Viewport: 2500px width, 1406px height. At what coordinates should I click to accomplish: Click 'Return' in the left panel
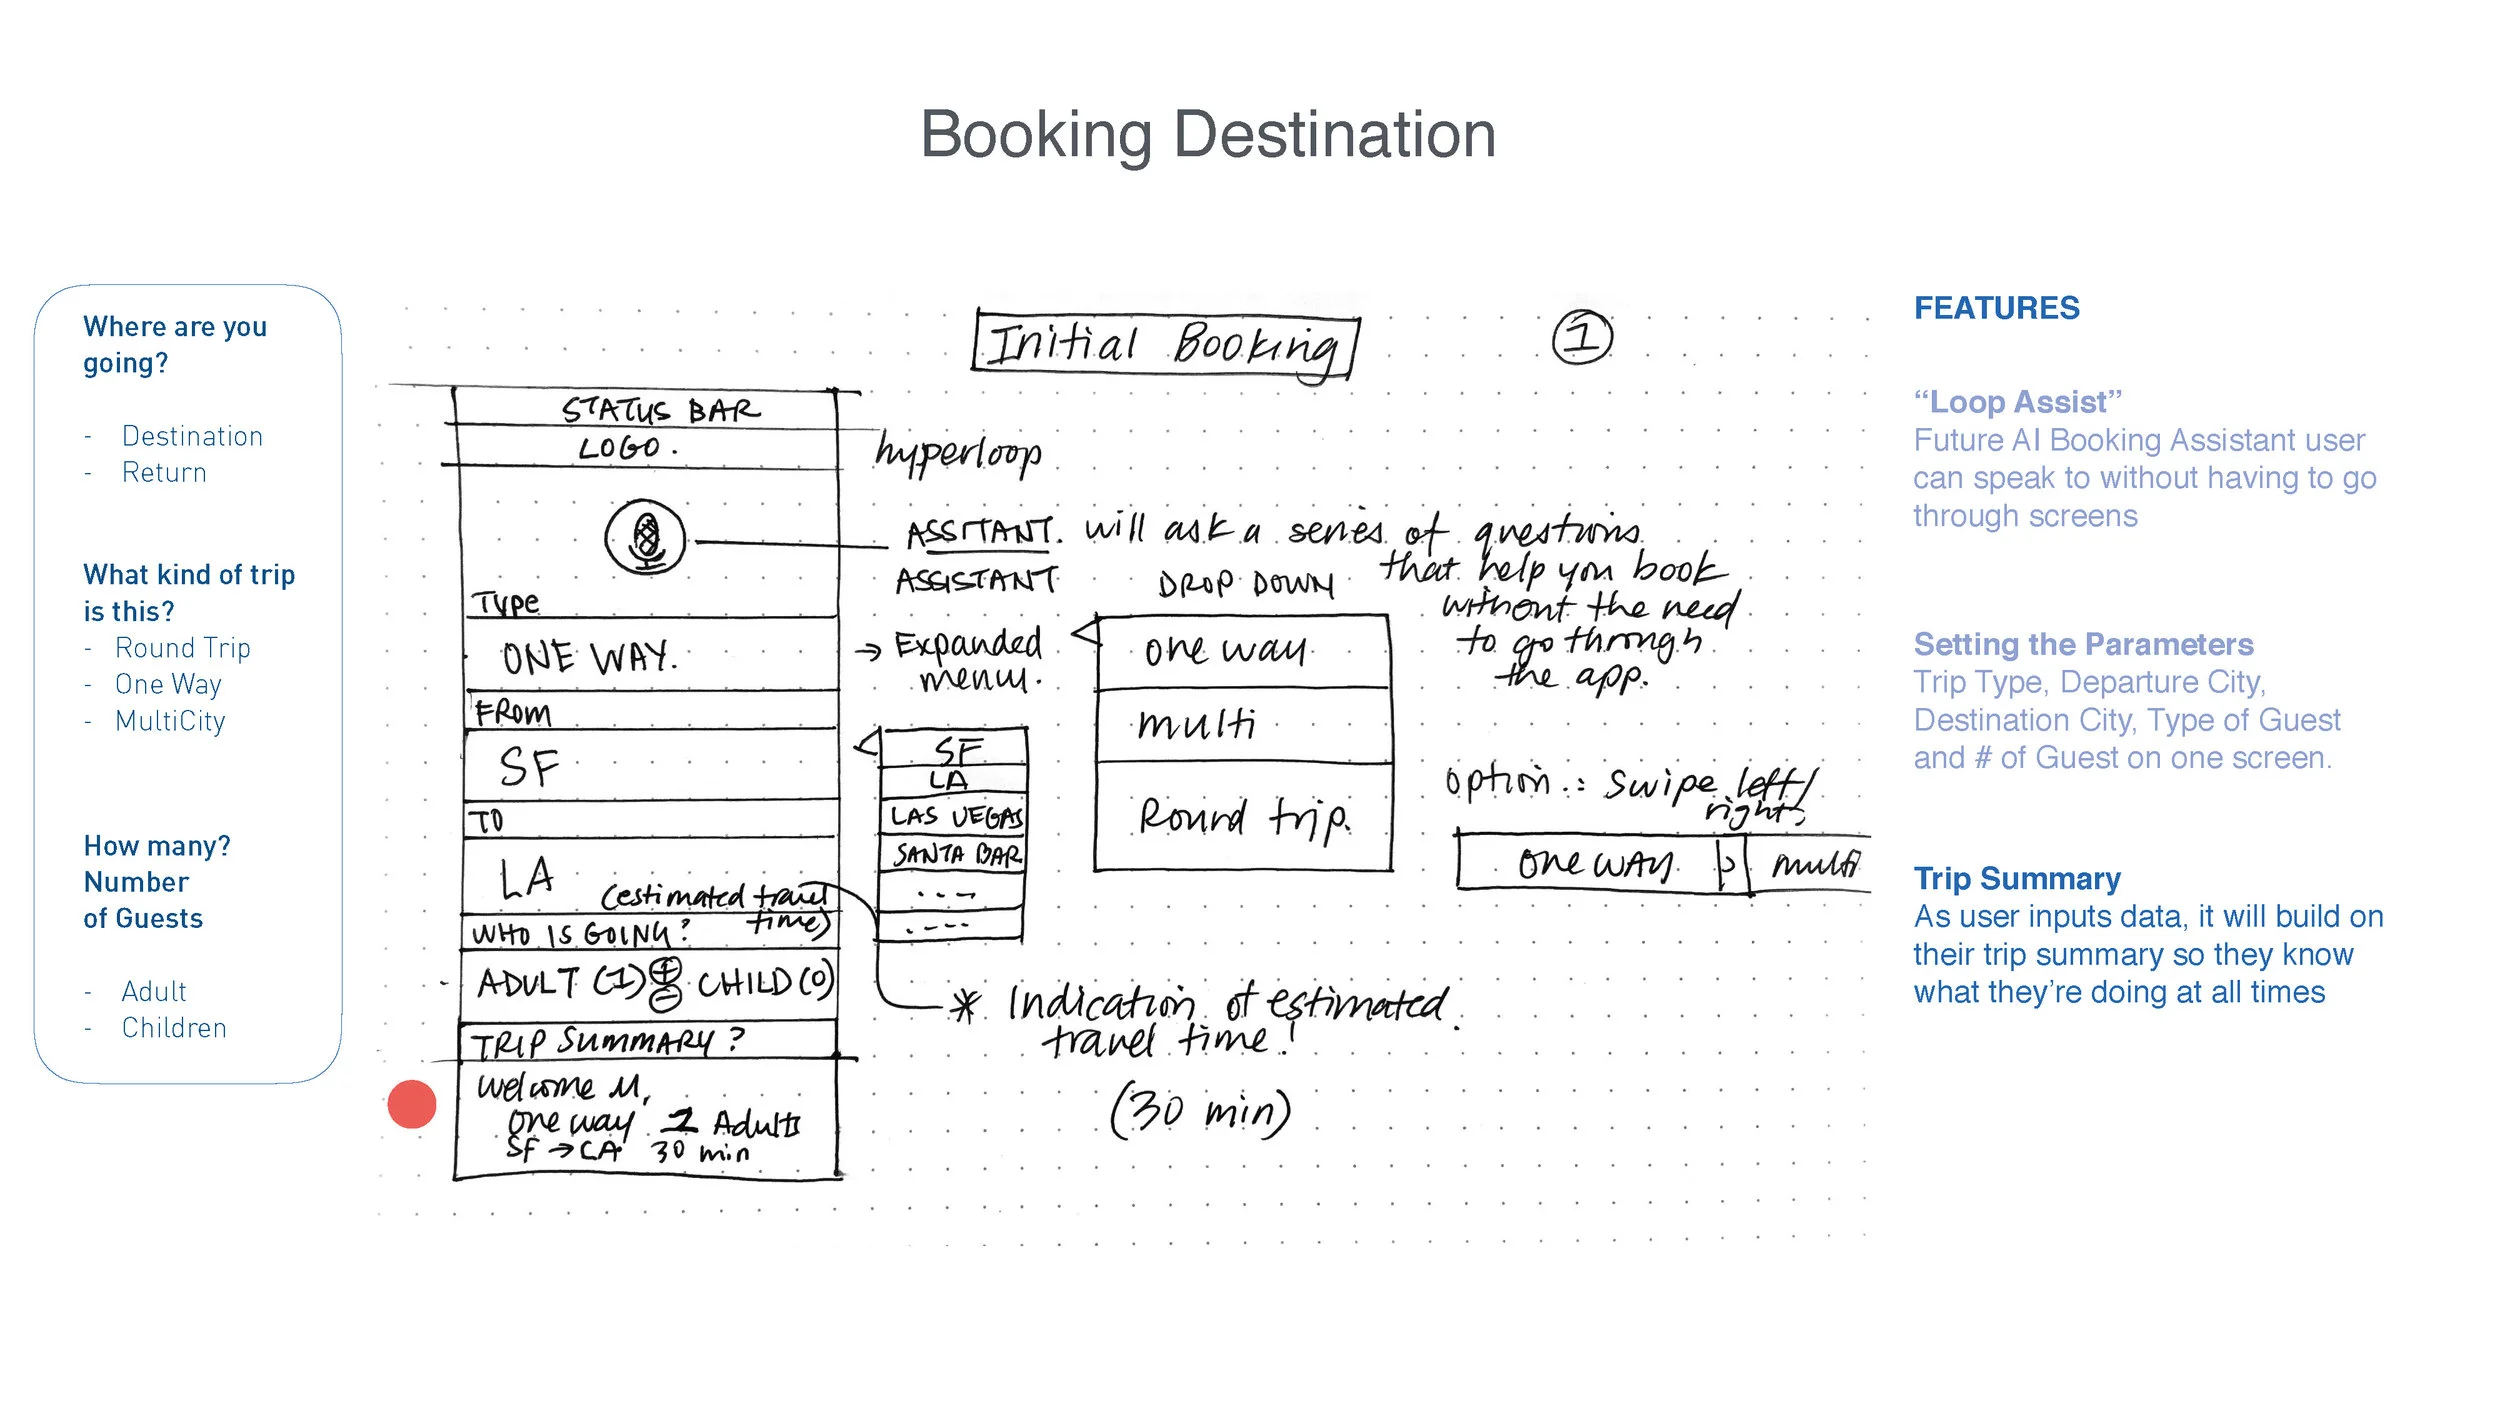pos(164,472)
